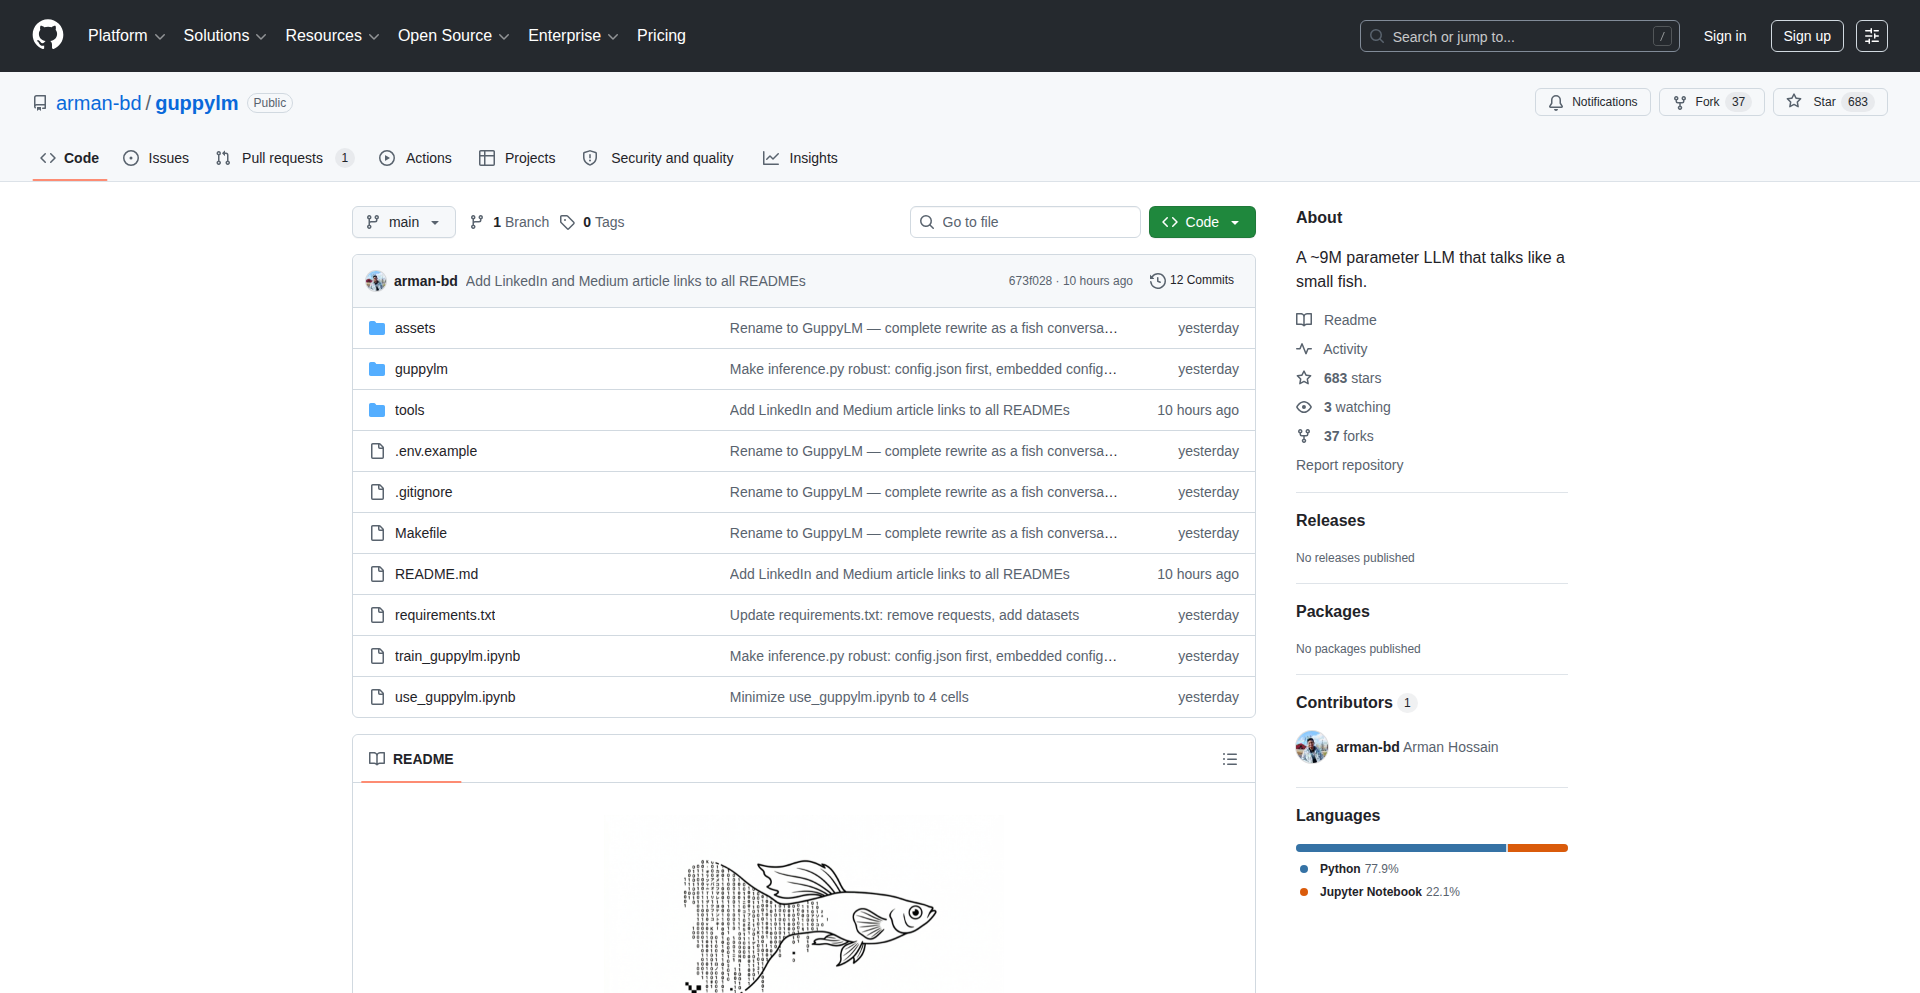Click the GitHub logo in header
This screenshot has width=1920, height=993.
(48, 36)
